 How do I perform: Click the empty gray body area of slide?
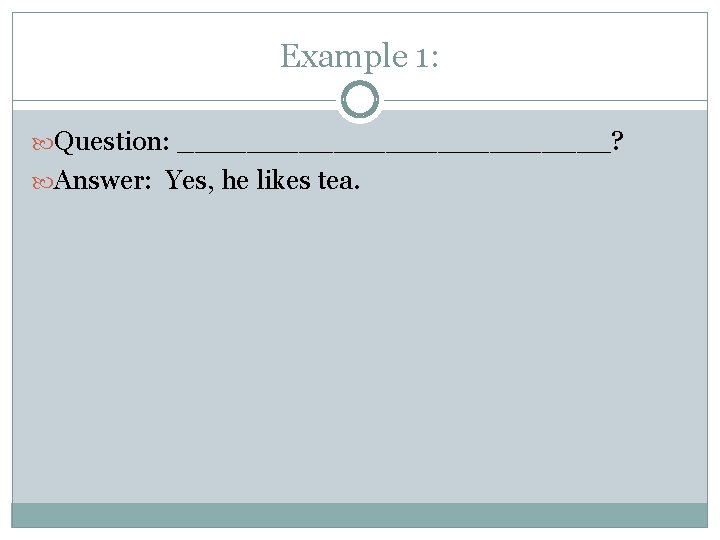point(360,350)
